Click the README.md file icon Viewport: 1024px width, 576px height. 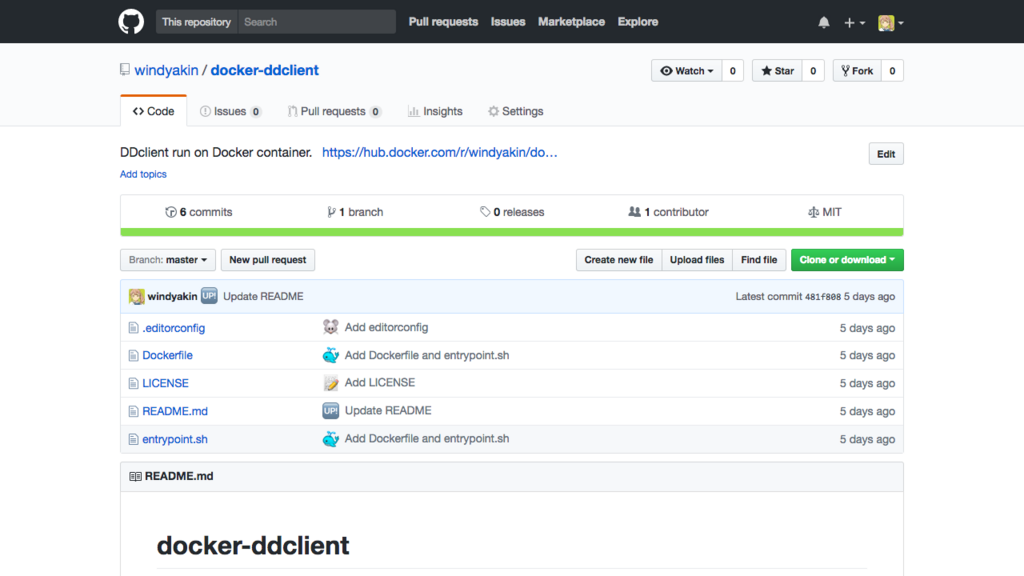[133, 411]
